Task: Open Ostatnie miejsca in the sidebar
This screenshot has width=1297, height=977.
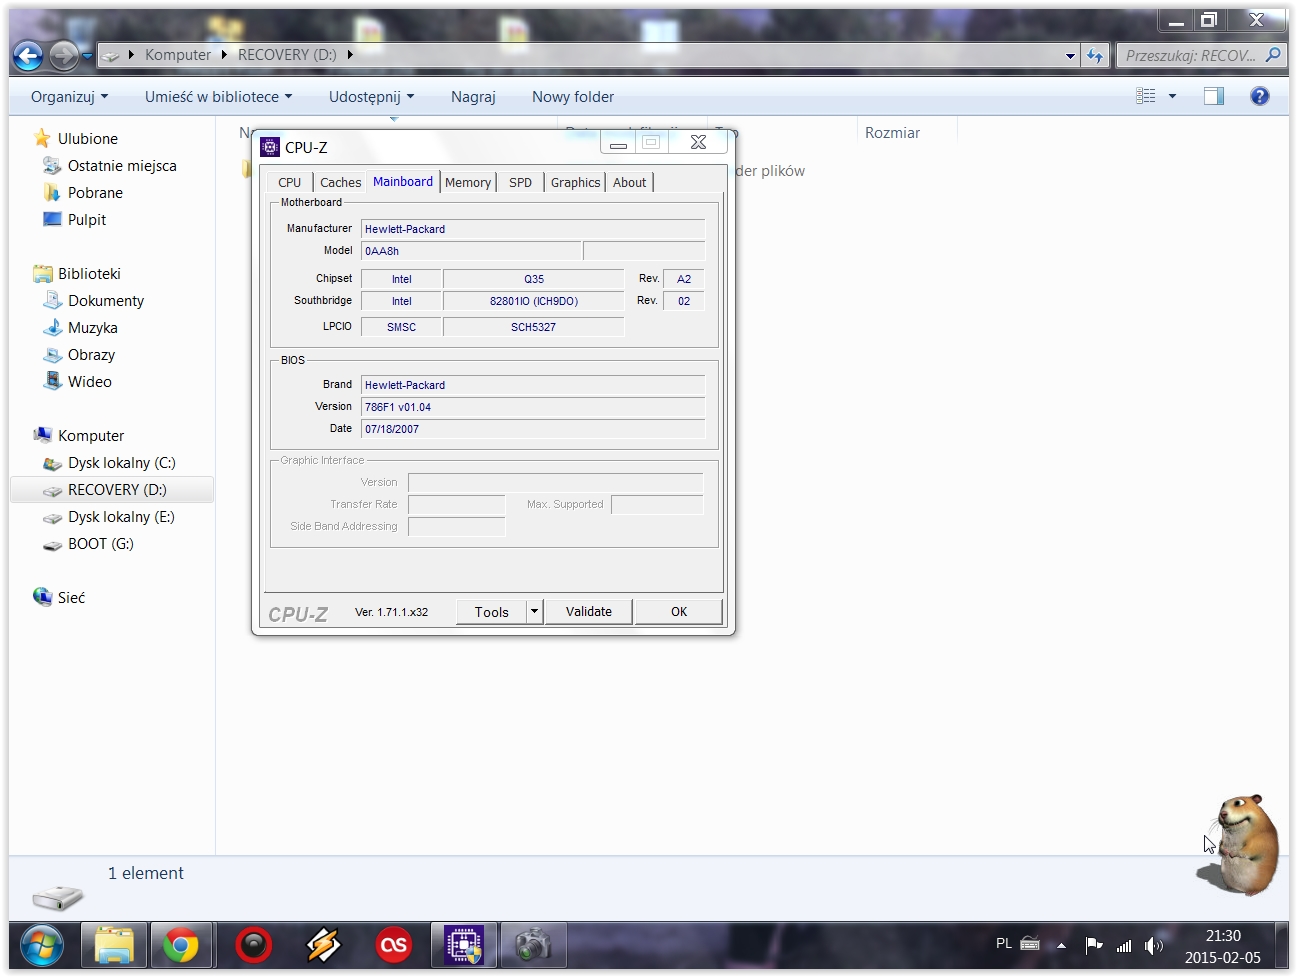Action: click(x=122, y=166)
